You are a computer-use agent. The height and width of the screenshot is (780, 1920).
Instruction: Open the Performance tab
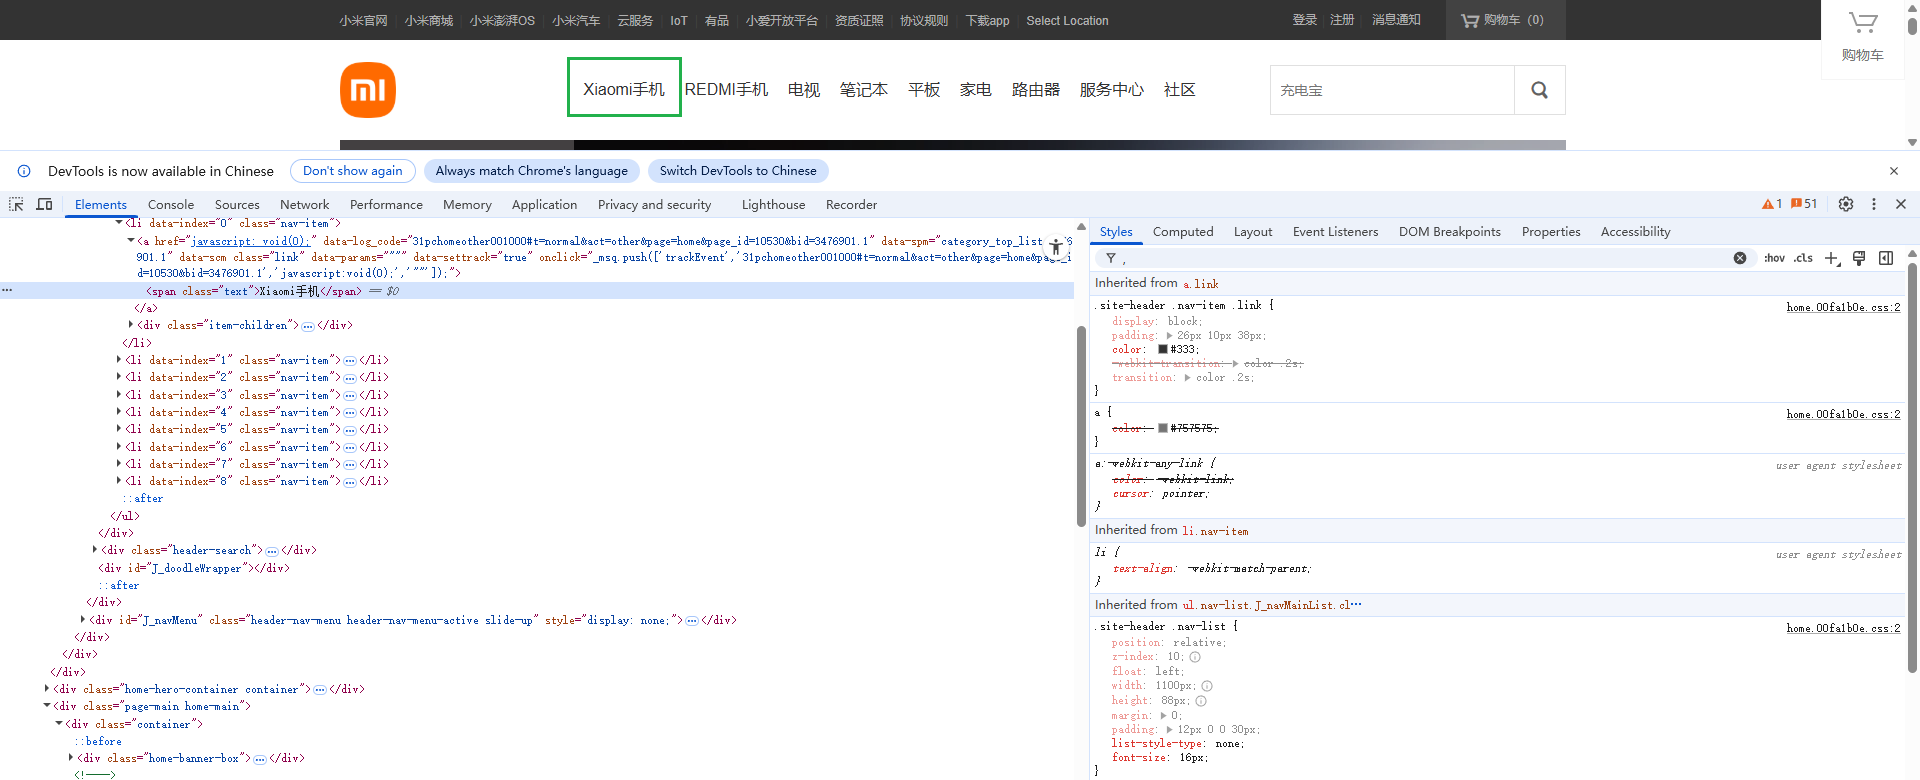[386, 204]
